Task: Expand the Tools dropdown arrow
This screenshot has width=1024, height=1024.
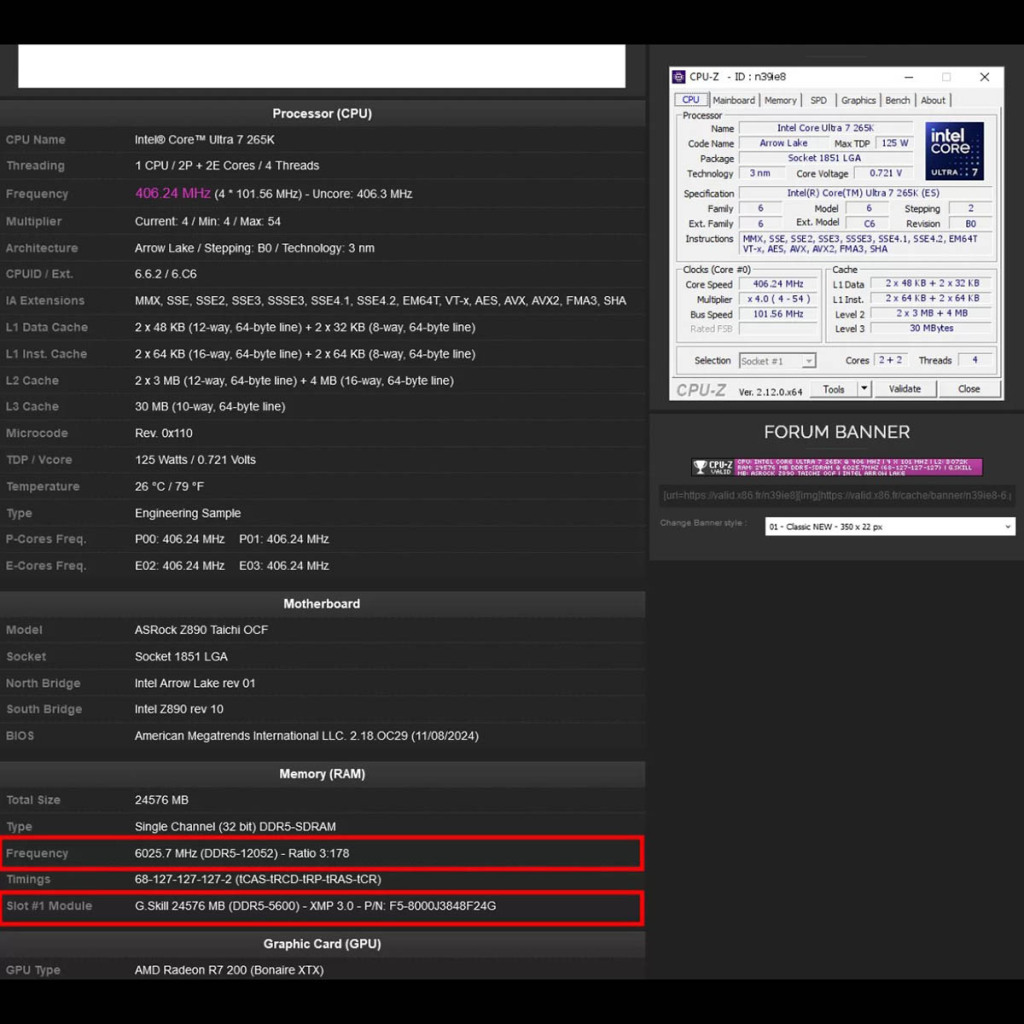Action: point(864,389)
